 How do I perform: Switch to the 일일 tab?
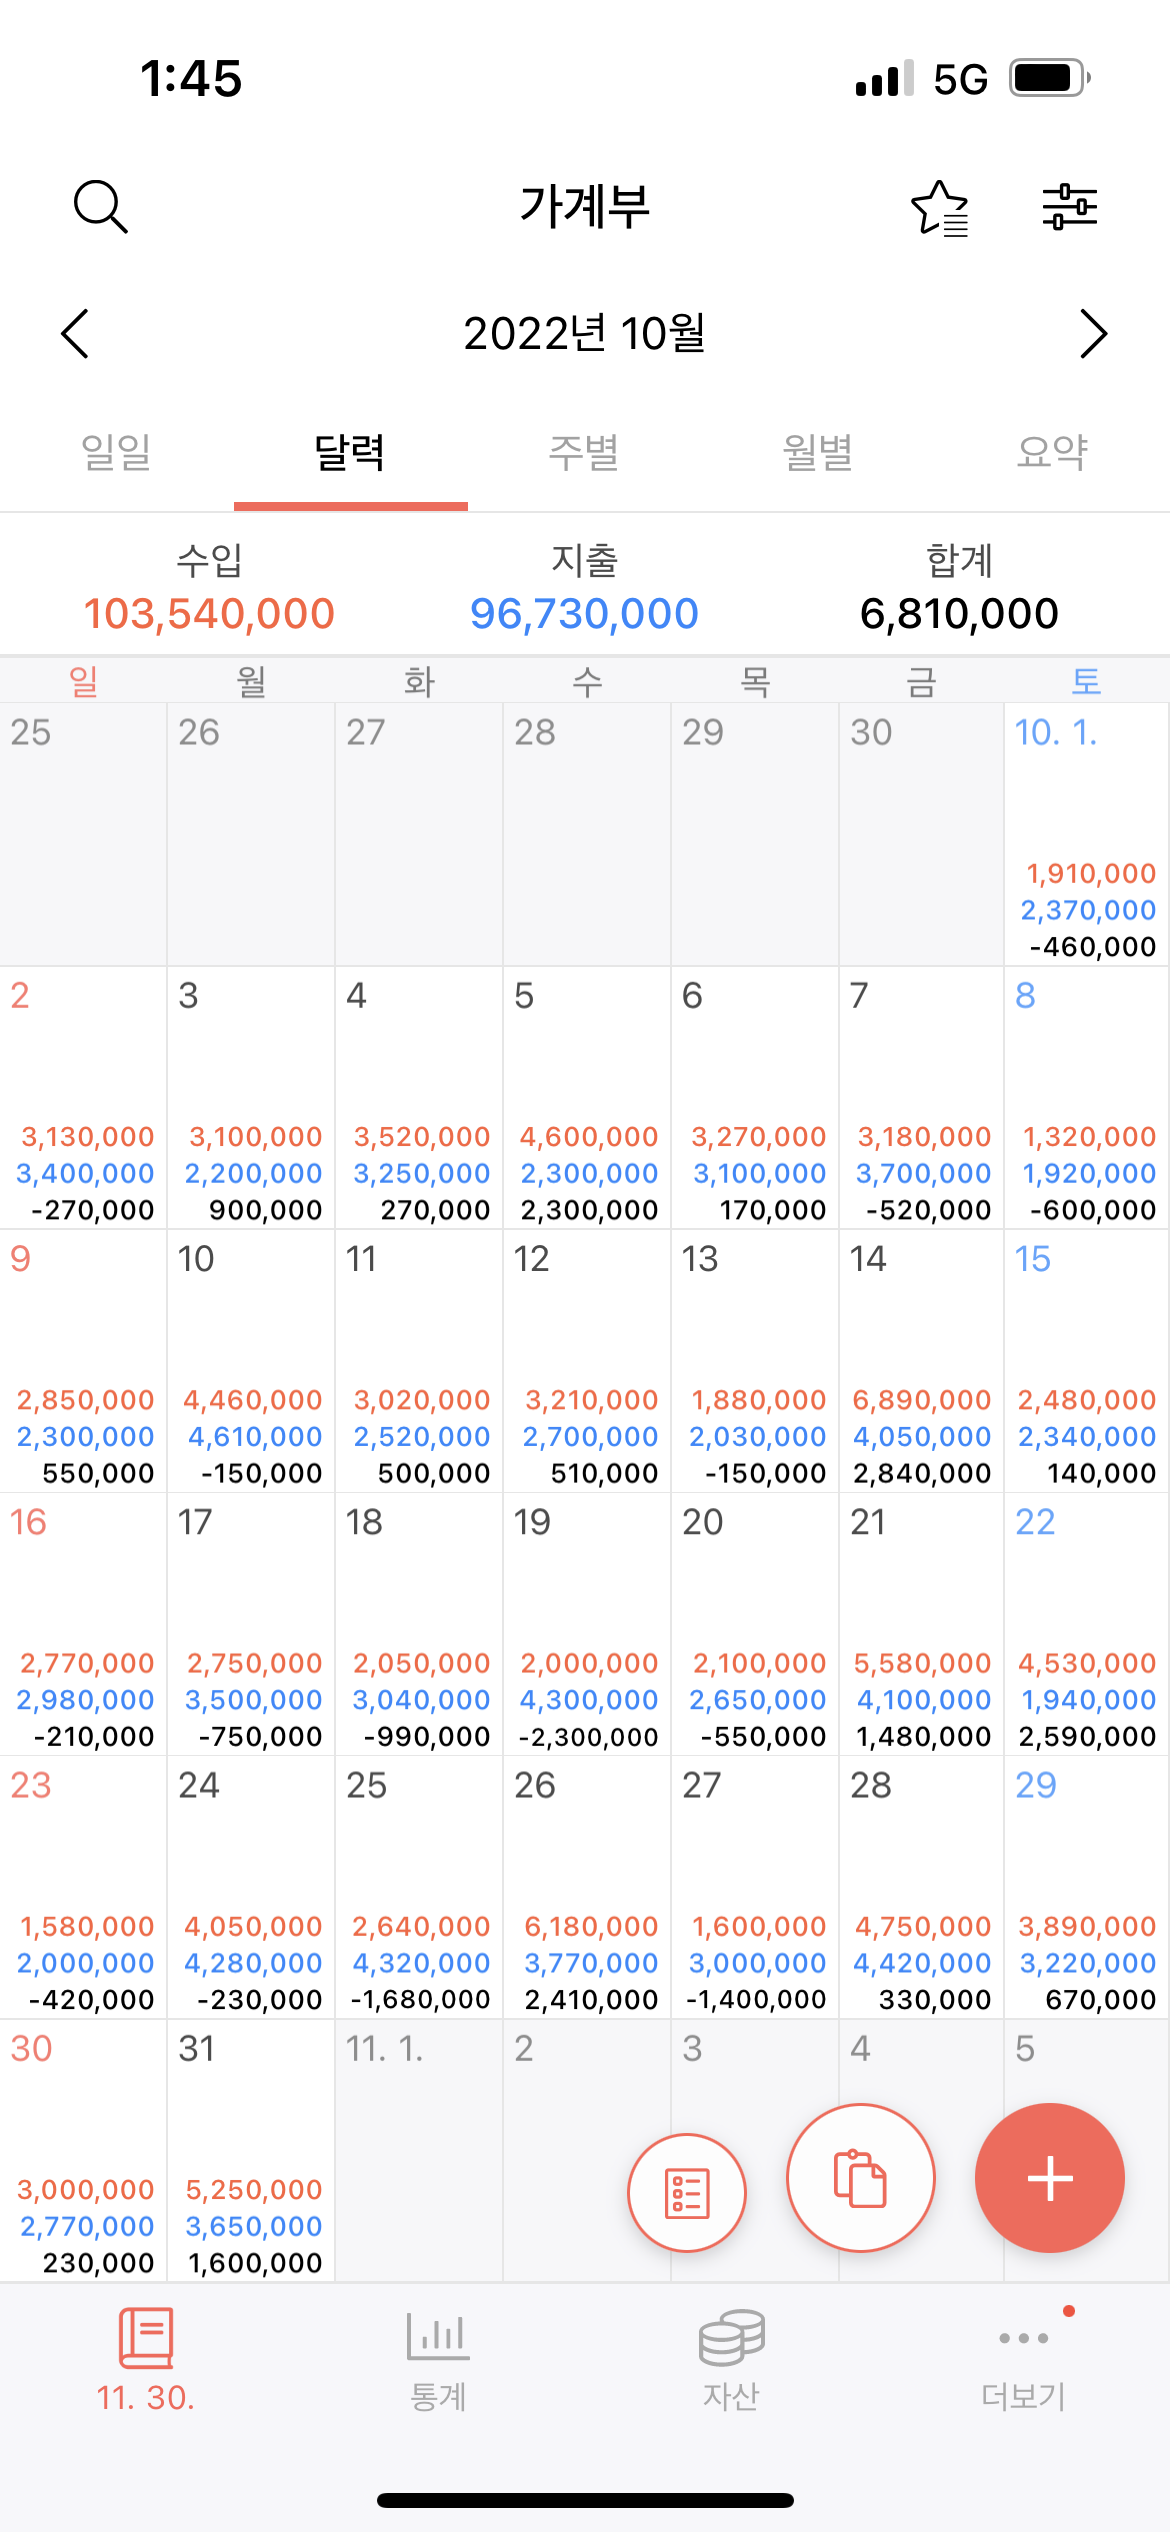[117, 453]
